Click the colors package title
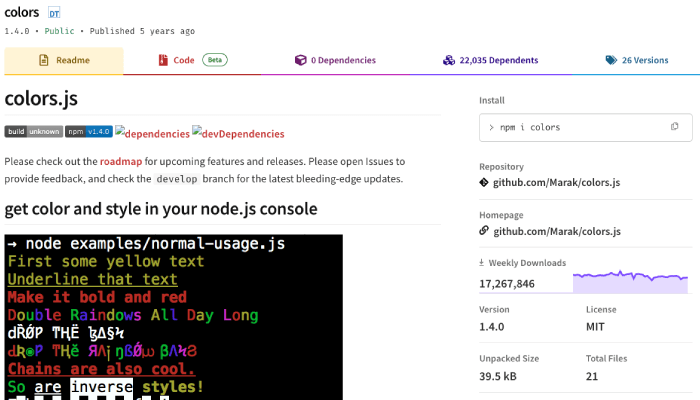Viewport: 700px width, 400px height. (x=22, y=12)
